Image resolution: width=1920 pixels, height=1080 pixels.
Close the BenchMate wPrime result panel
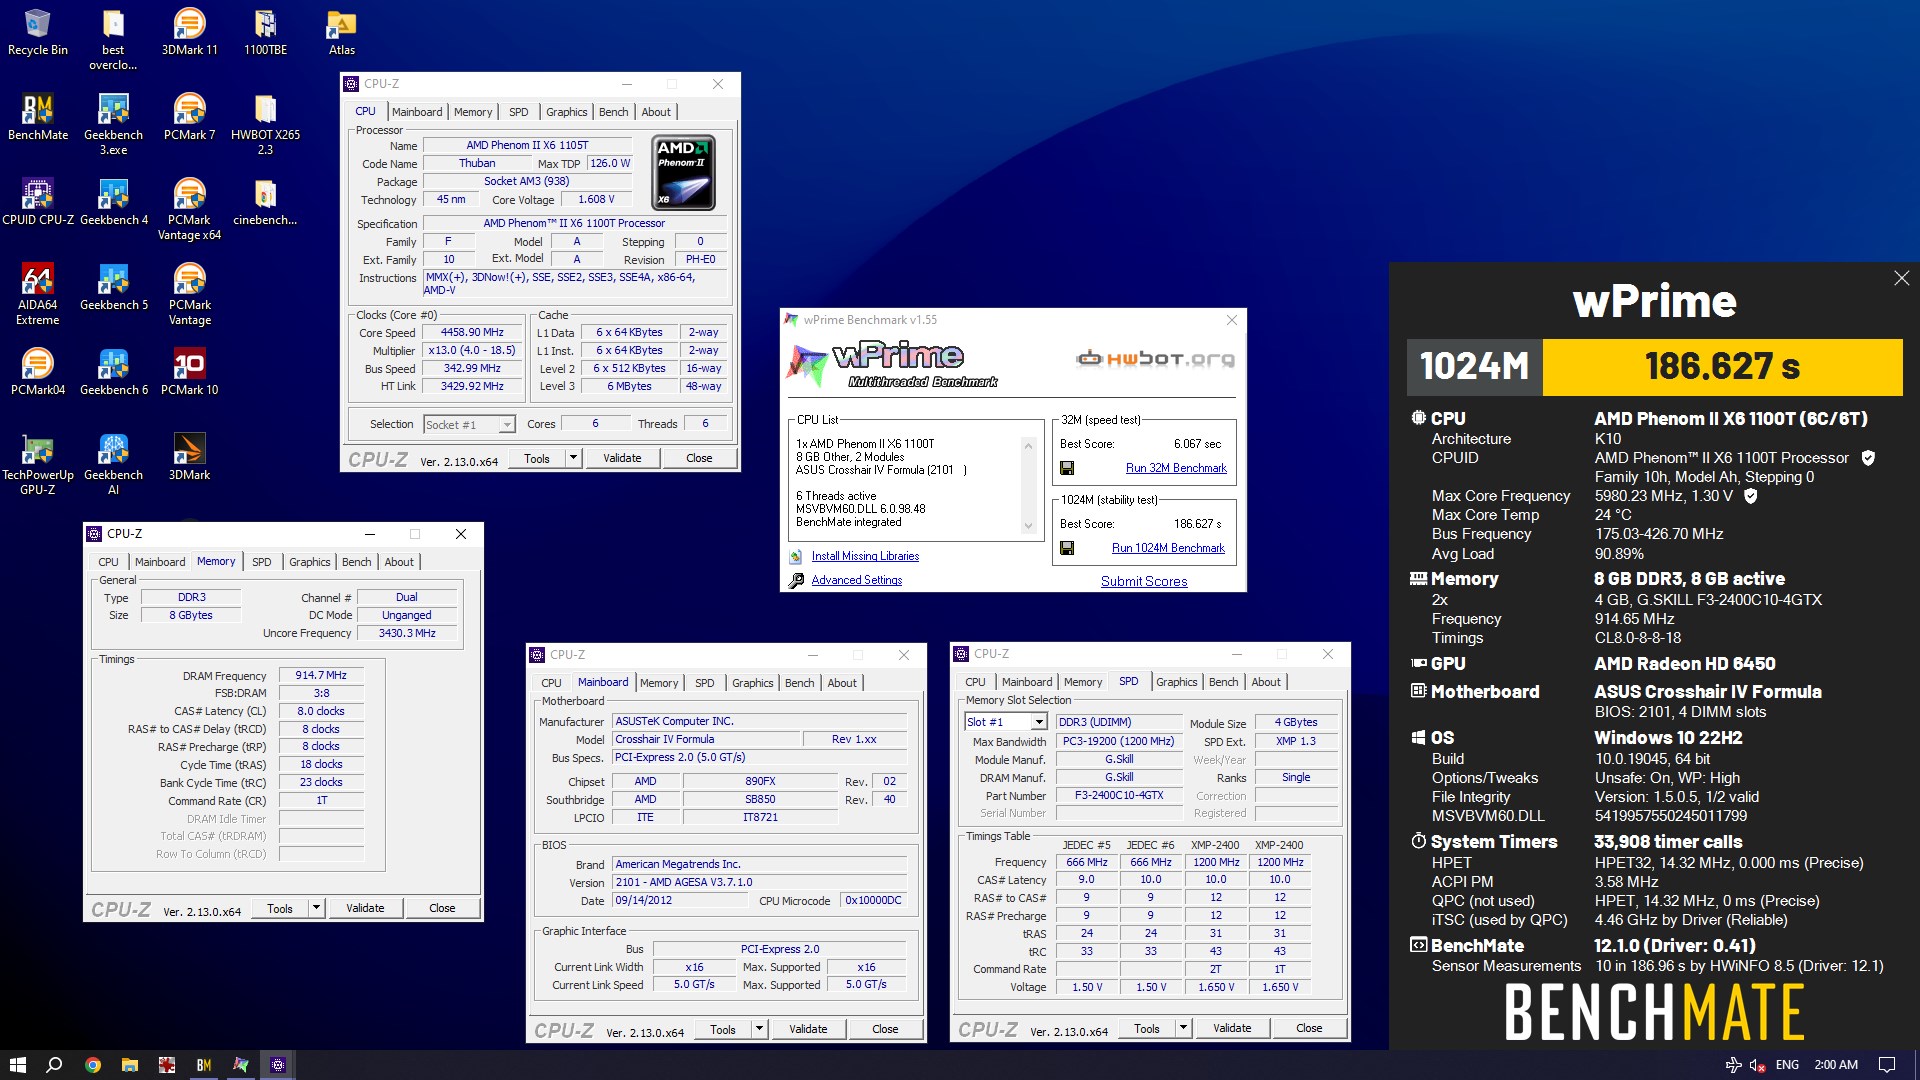coord(1901,279)
